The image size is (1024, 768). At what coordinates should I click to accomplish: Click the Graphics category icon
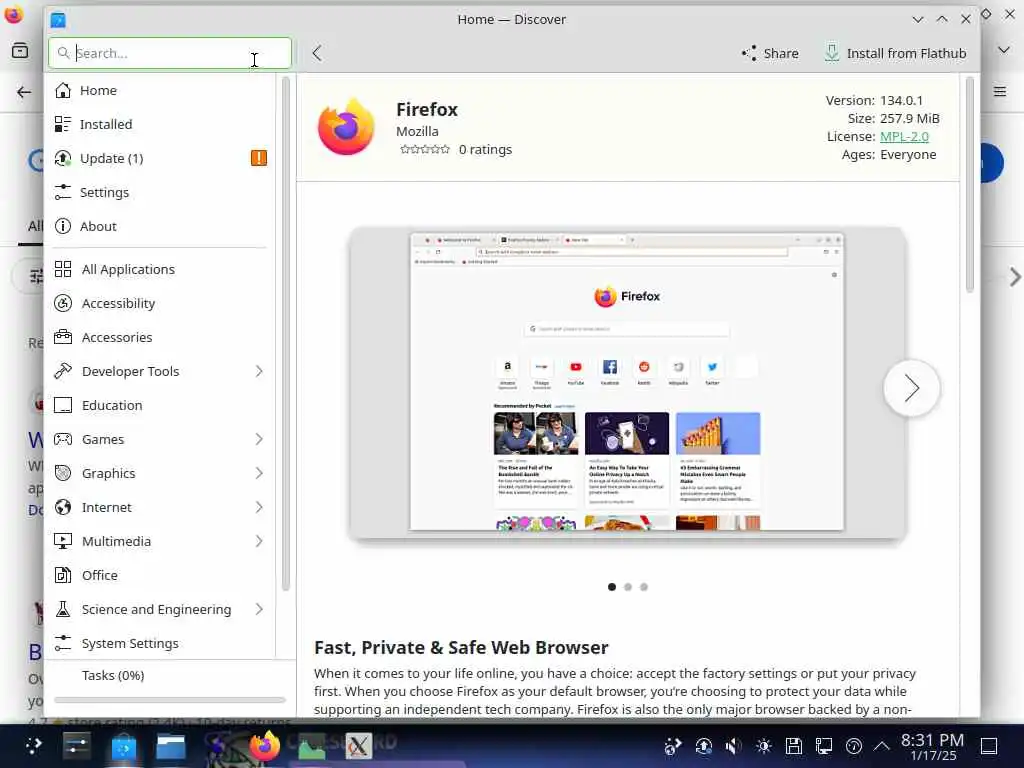(63, 473)
